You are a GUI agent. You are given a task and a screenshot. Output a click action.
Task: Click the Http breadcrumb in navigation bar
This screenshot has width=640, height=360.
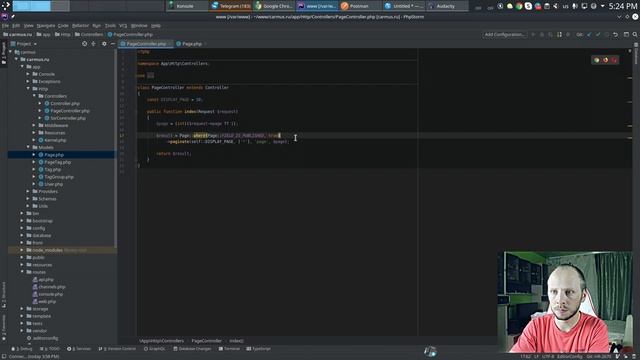pos(62,35)
